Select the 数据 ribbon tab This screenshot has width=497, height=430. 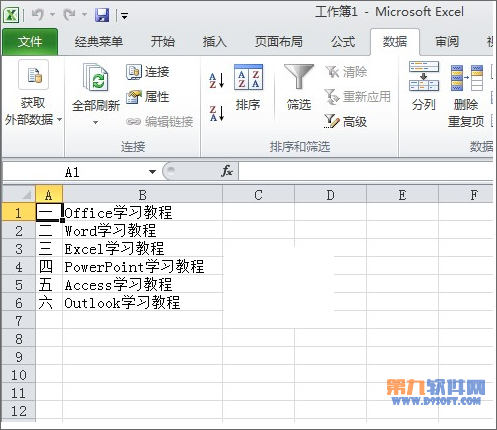(x=395, y=42)
